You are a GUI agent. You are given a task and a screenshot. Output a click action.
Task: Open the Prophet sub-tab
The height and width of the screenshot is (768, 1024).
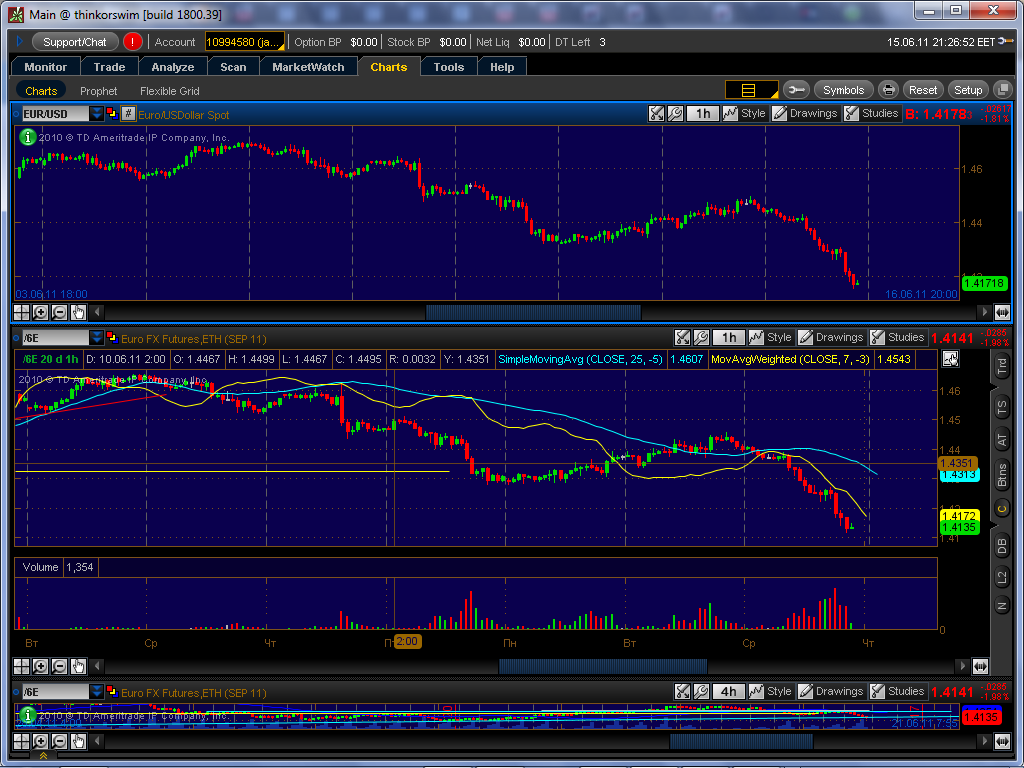[x=99, y=91]
